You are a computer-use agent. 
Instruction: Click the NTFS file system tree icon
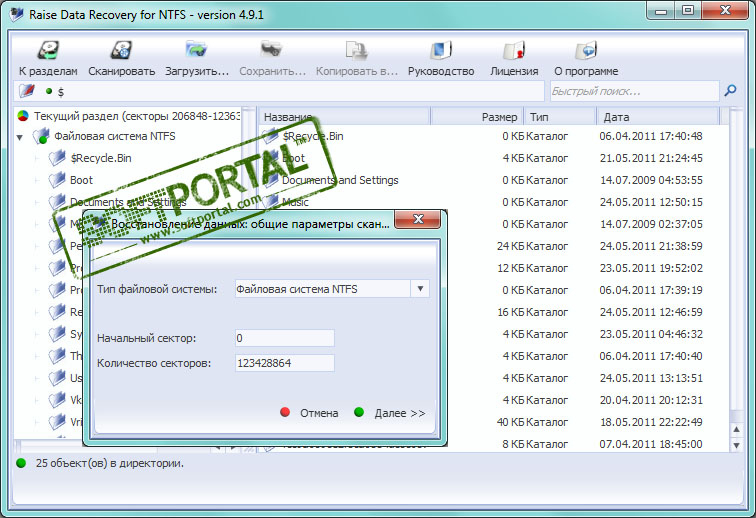coord(41,136)
